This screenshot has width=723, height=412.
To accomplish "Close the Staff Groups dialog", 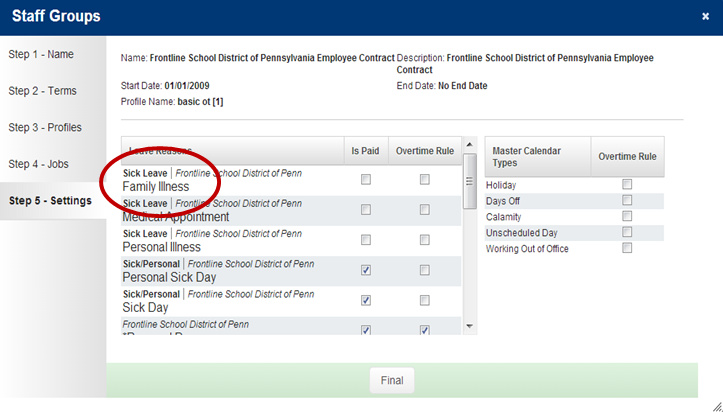I will coord(705,17).
